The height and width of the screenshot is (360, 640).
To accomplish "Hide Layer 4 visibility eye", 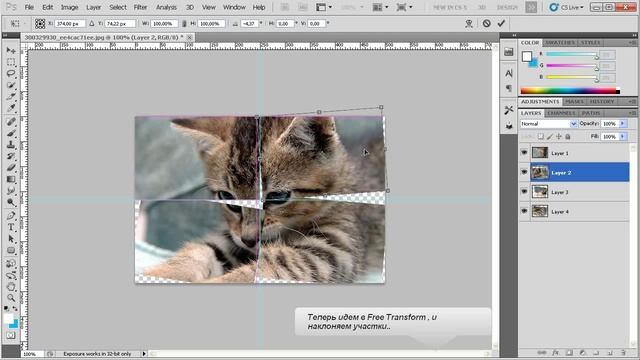I will click(524, 211).
